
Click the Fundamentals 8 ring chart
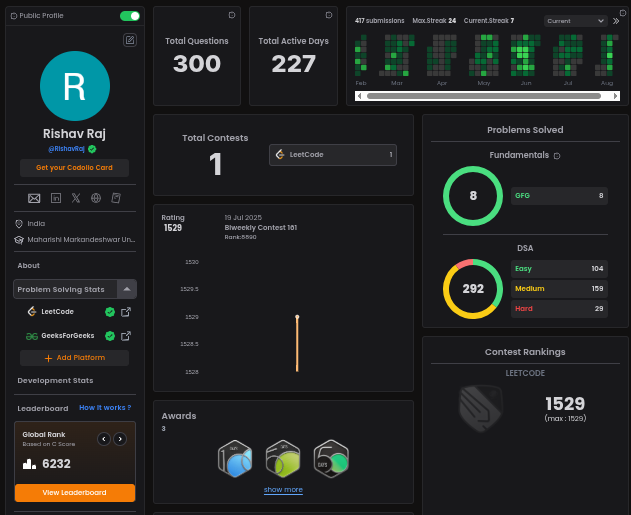click(x=473, y=196)
